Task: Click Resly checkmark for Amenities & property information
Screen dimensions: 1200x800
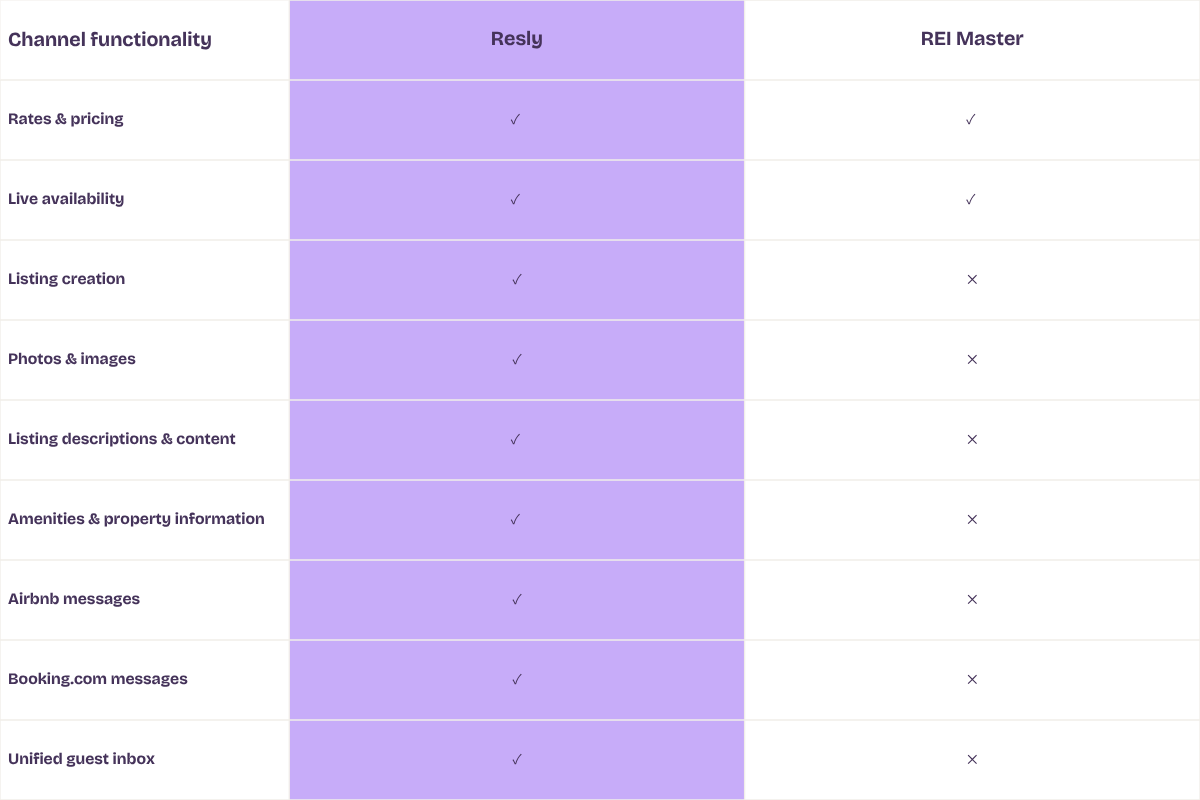Action: click(517, 519)
